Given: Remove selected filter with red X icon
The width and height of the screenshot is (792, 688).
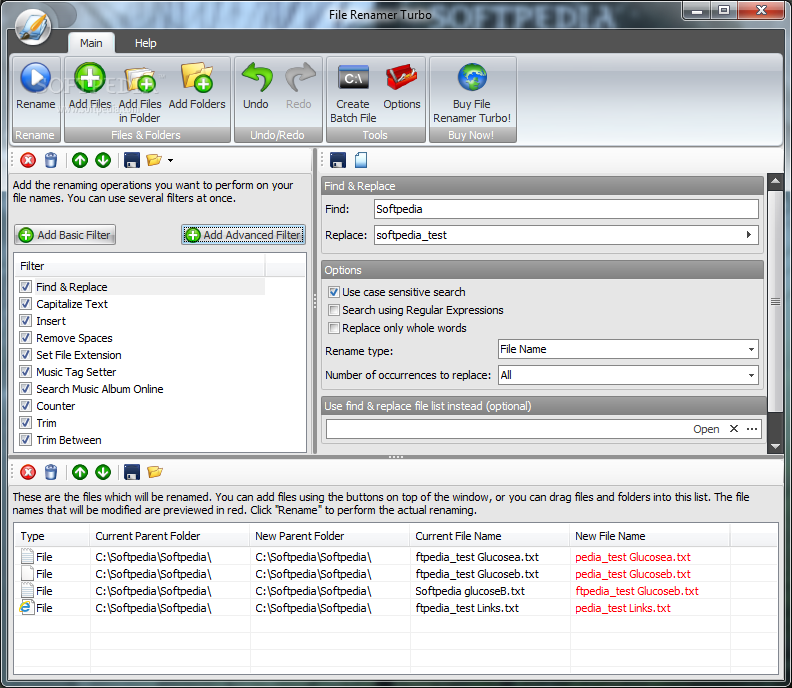Looking at the screenshot, I should pyautogui.click(x=28, y=161).
